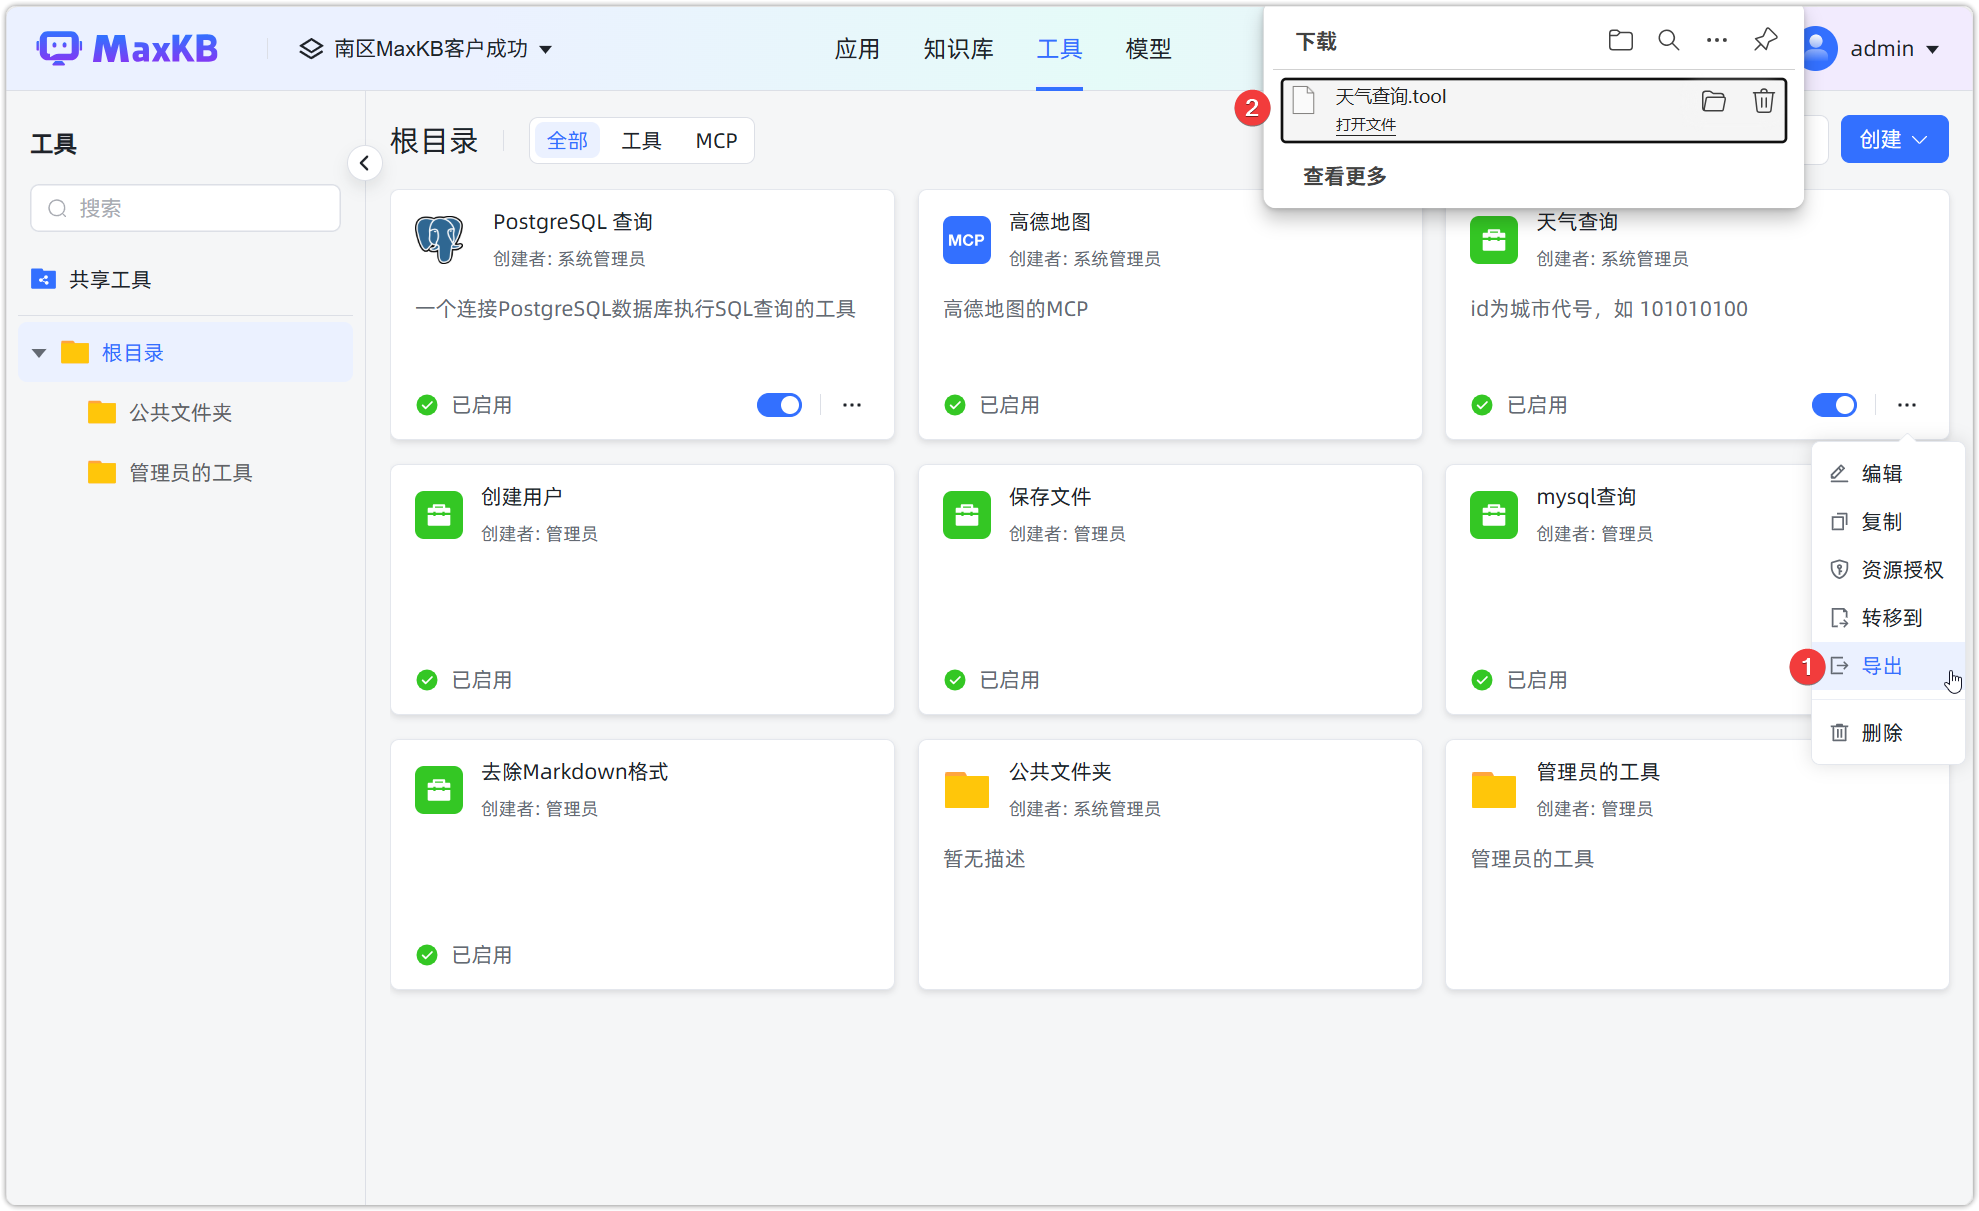The image size is (1979, 1211).
Task: Click the 搜索 input field
Action: point(185,207)
